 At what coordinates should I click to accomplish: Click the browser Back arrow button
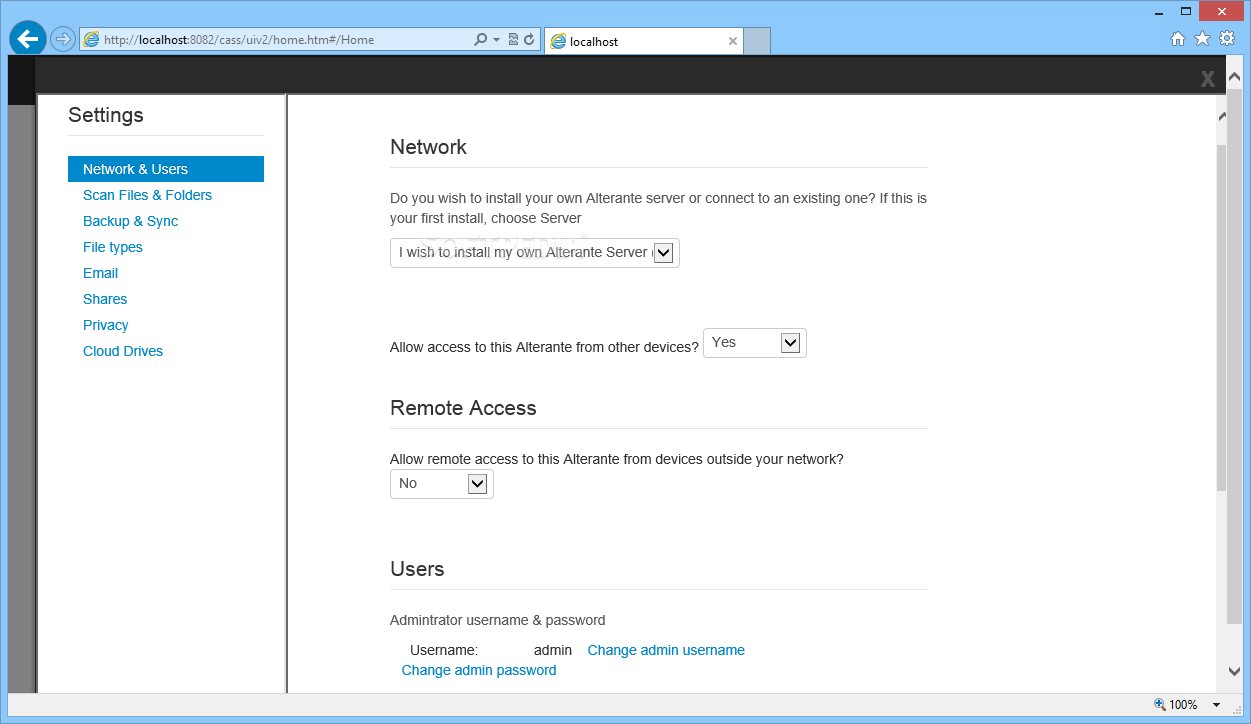pyautogui.click(x=28, y=39)
